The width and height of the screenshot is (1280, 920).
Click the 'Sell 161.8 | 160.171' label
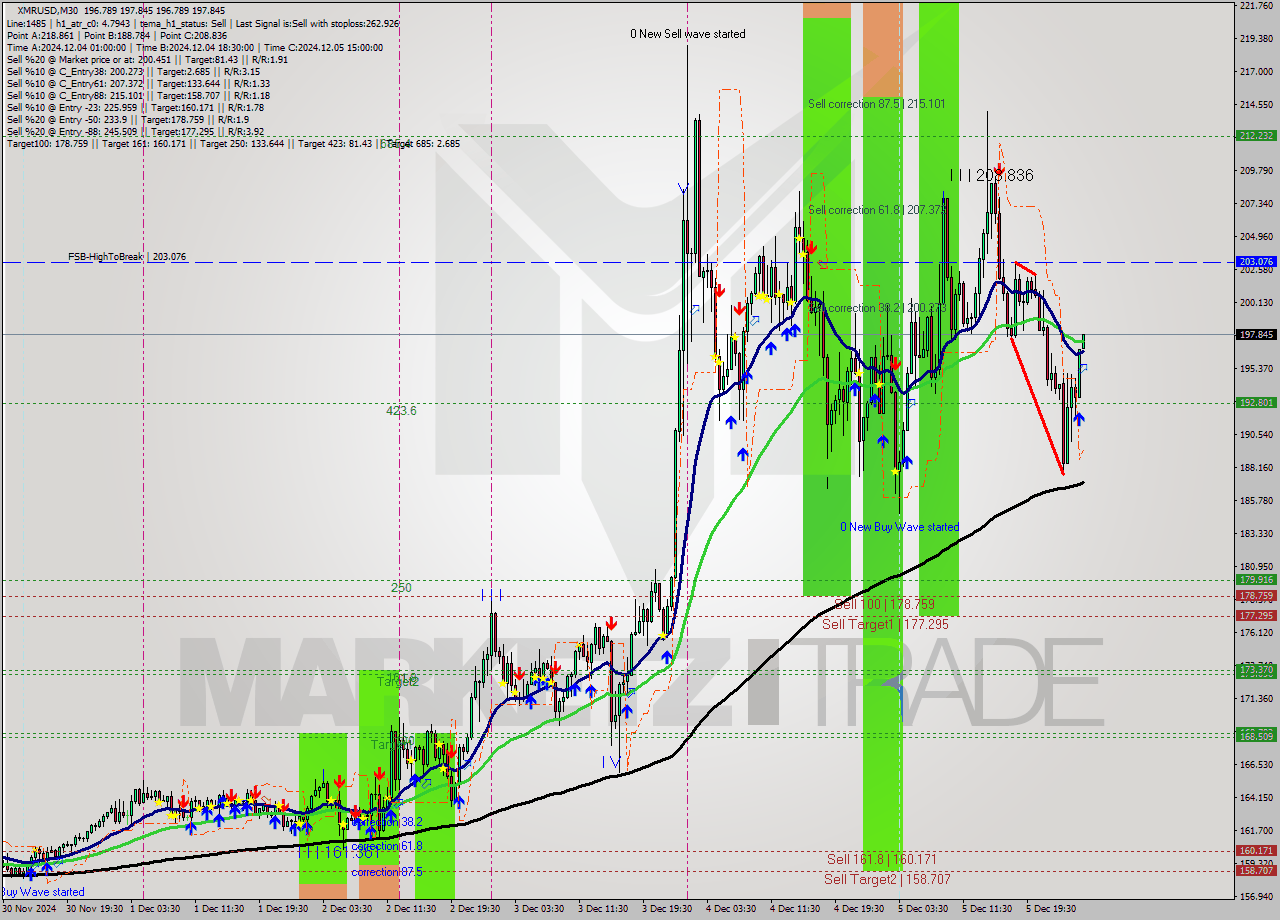(882, 859)
